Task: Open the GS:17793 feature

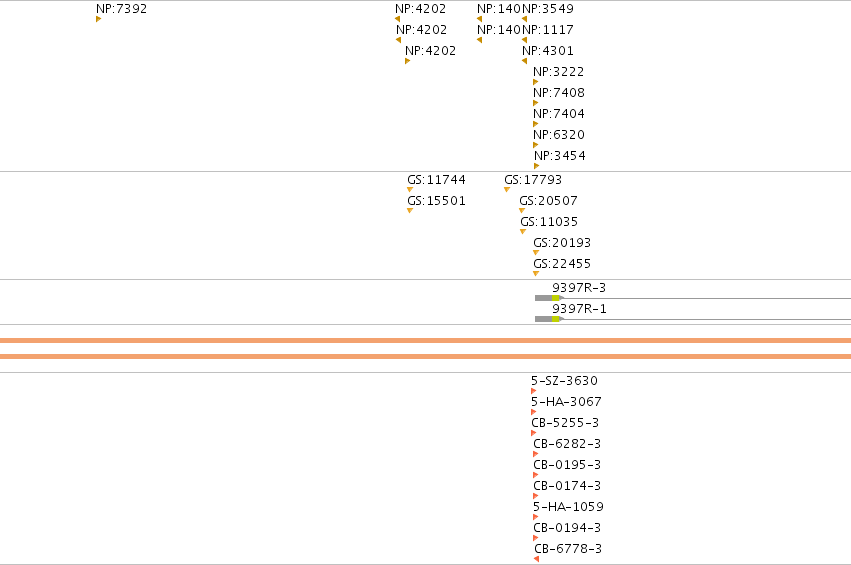Action: pyautogui.click(x=533, y=180)
